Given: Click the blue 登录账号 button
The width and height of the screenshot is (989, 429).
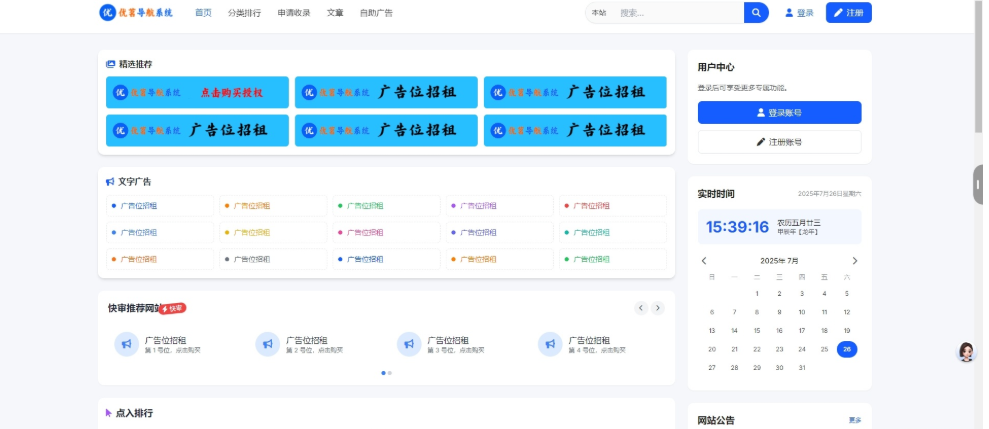Looking at the screenshot, I should 779,113.
